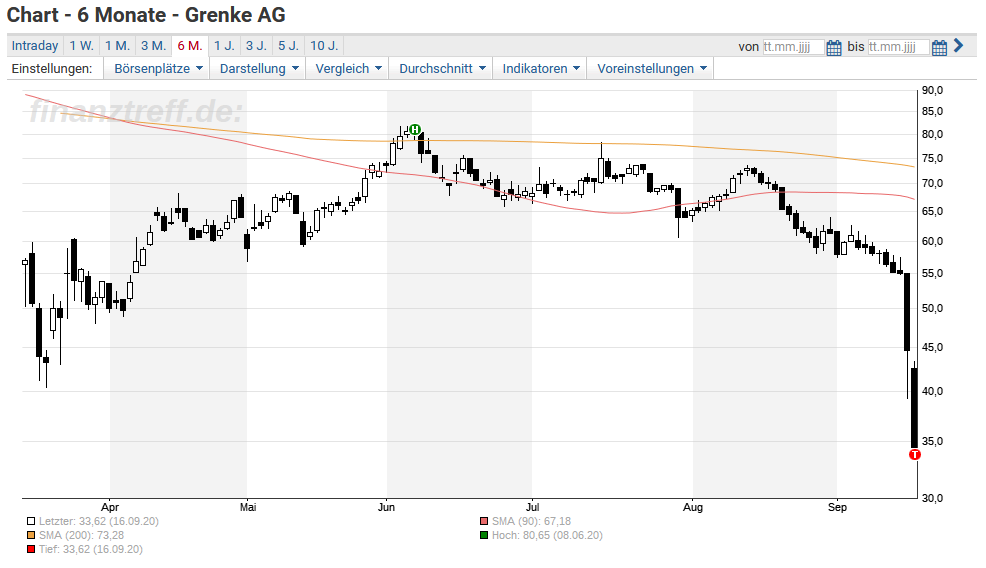Click the 'Jul' axis label
This screenshot has width=986, height=568.
click(533, 507)
